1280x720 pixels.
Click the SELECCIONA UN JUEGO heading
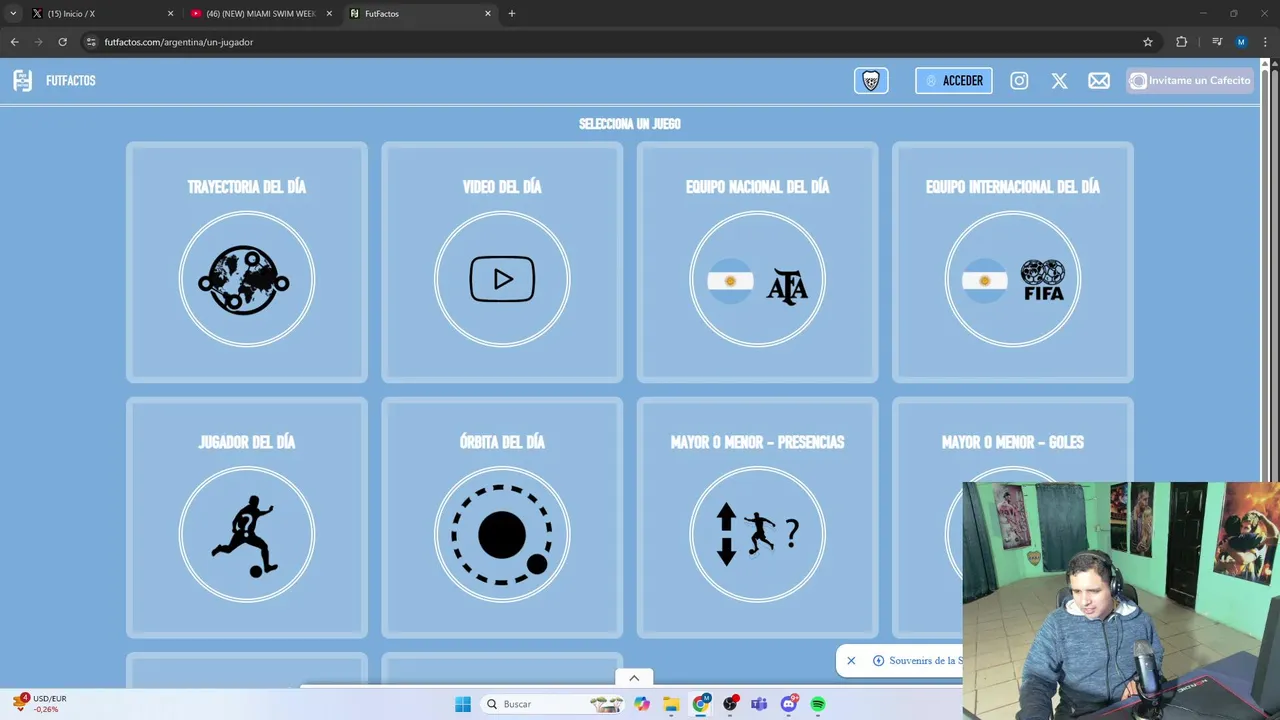tap(630, 124)
